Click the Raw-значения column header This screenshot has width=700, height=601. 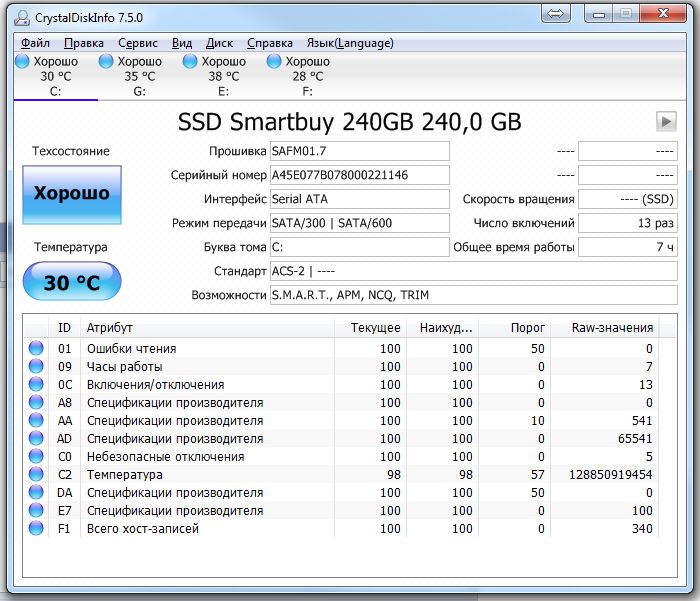pos(604,328)
